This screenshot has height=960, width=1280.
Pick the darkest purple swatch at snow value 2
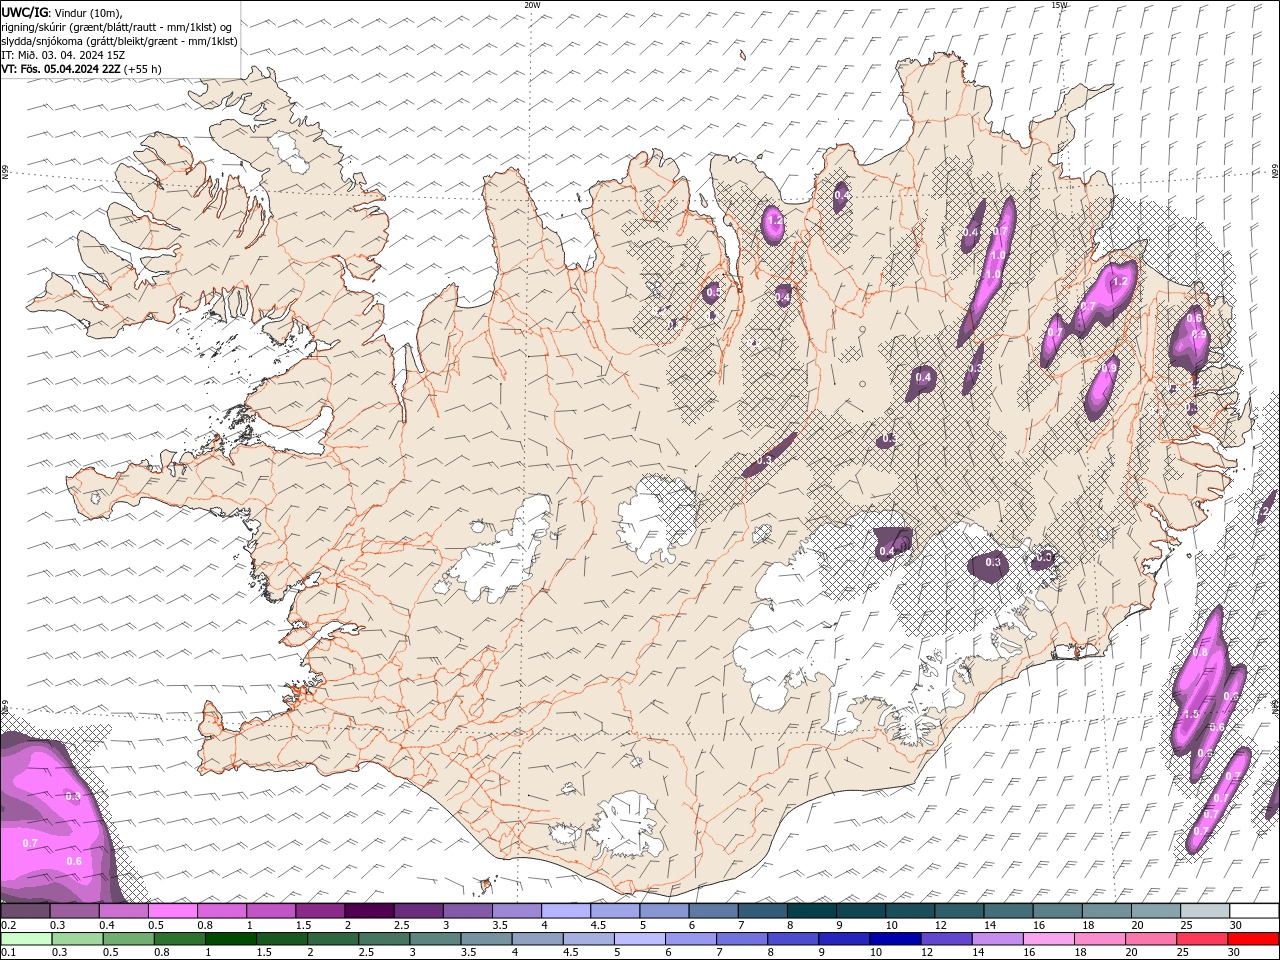tap(369, 911)
